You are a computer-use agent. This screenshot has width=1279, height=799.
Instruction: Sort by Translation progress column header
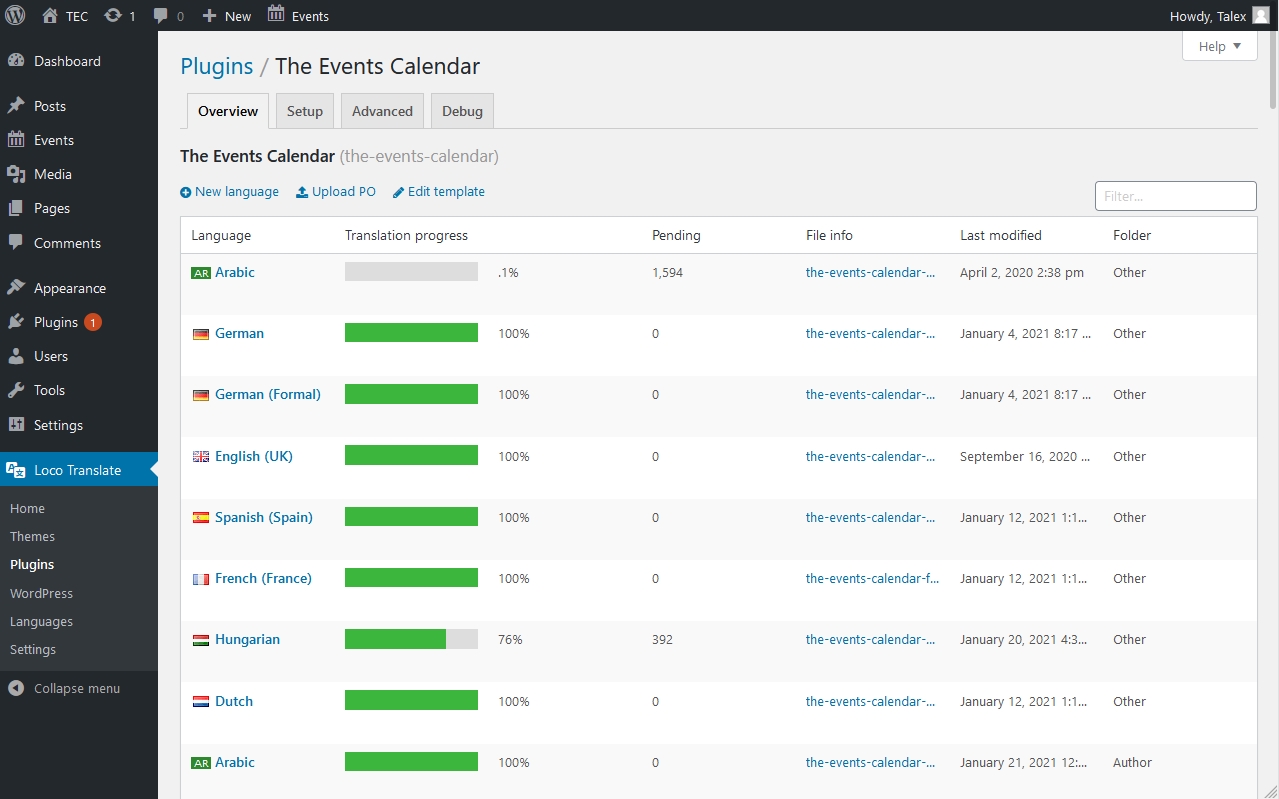pyautogui.click(x=406, y=236)
